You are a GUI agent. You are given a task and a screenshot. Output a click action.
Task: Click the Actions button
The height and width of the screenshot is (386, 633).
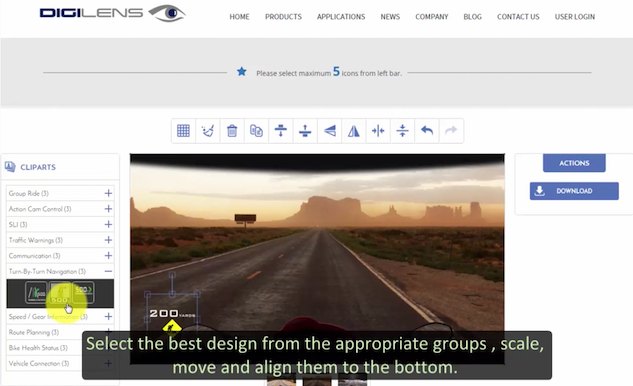[x=574, y=163]
